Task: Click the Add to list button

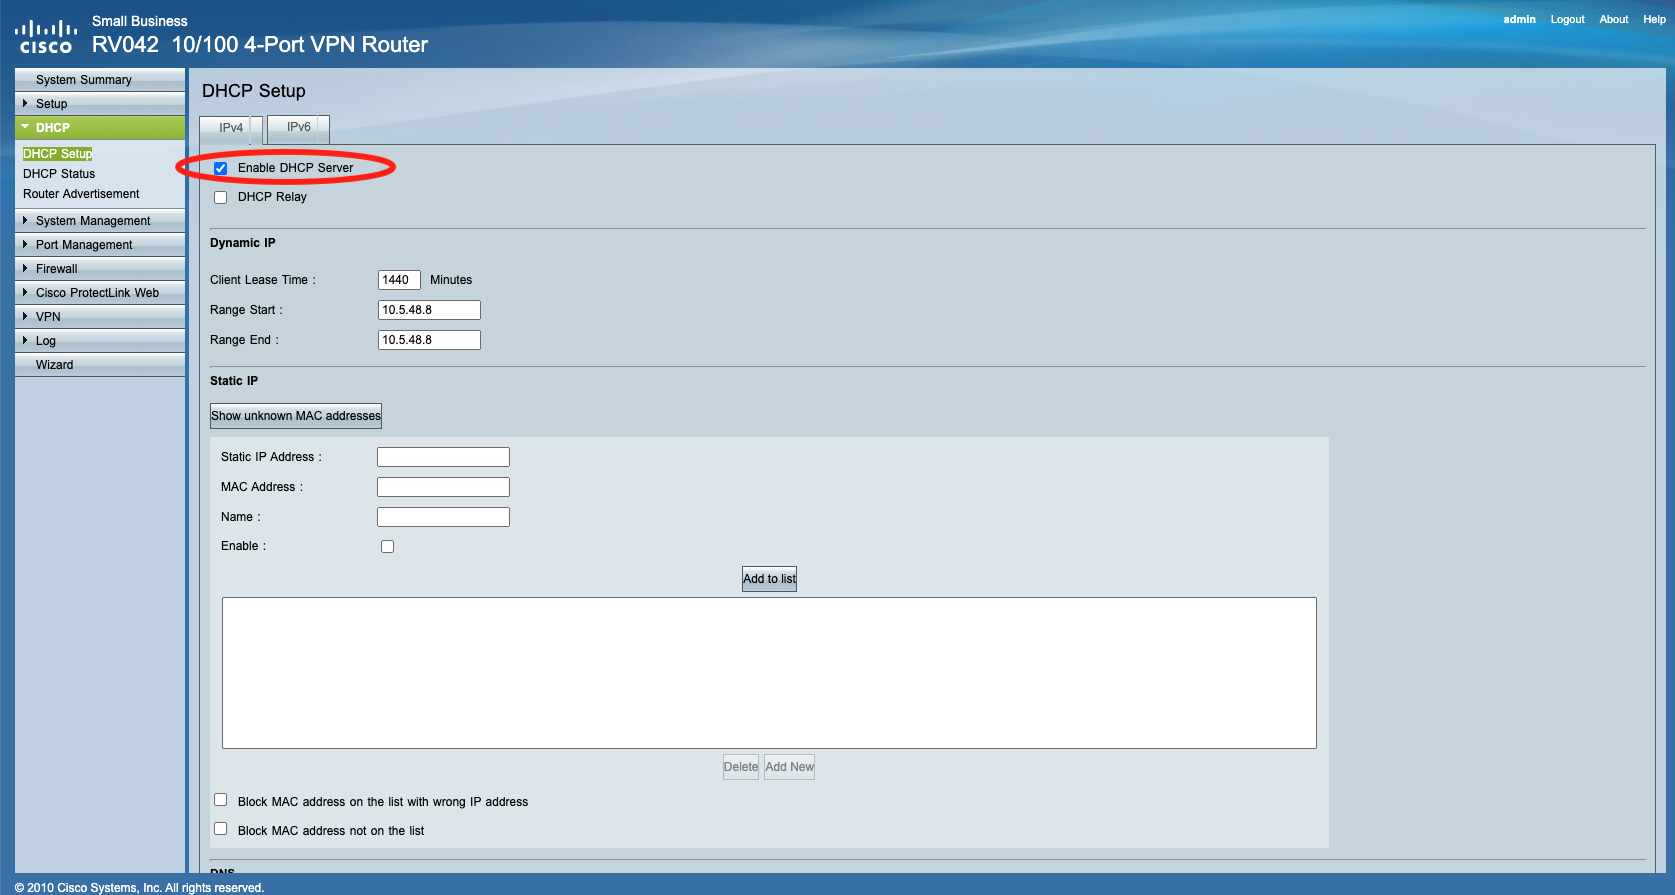Action: click(769, 579)
